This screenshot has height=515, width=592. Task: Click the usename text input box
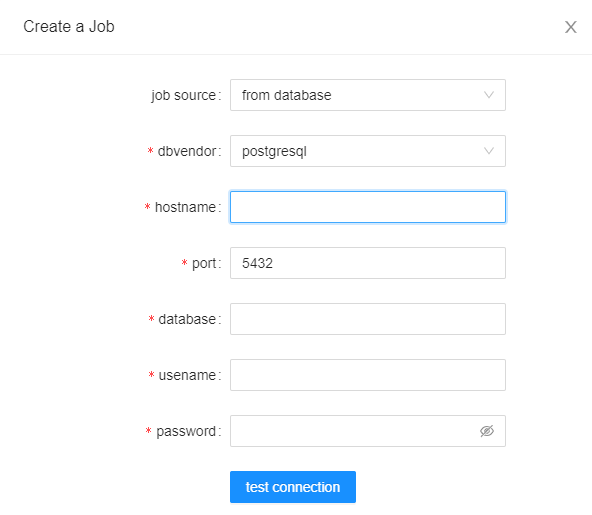click(368, 375)
